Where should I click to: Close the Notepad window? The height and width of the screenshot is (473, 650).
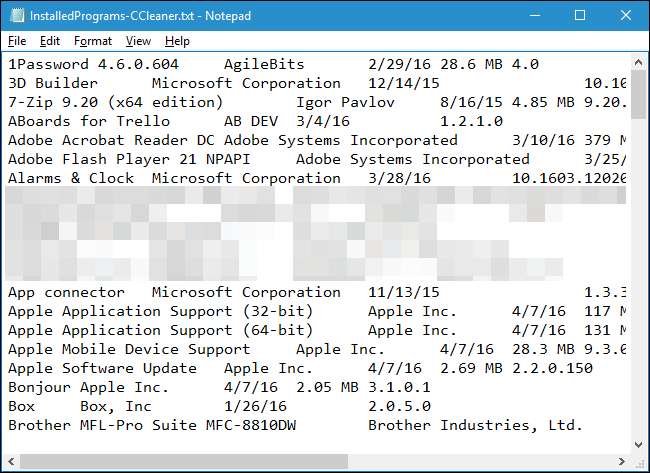(624, 15)
